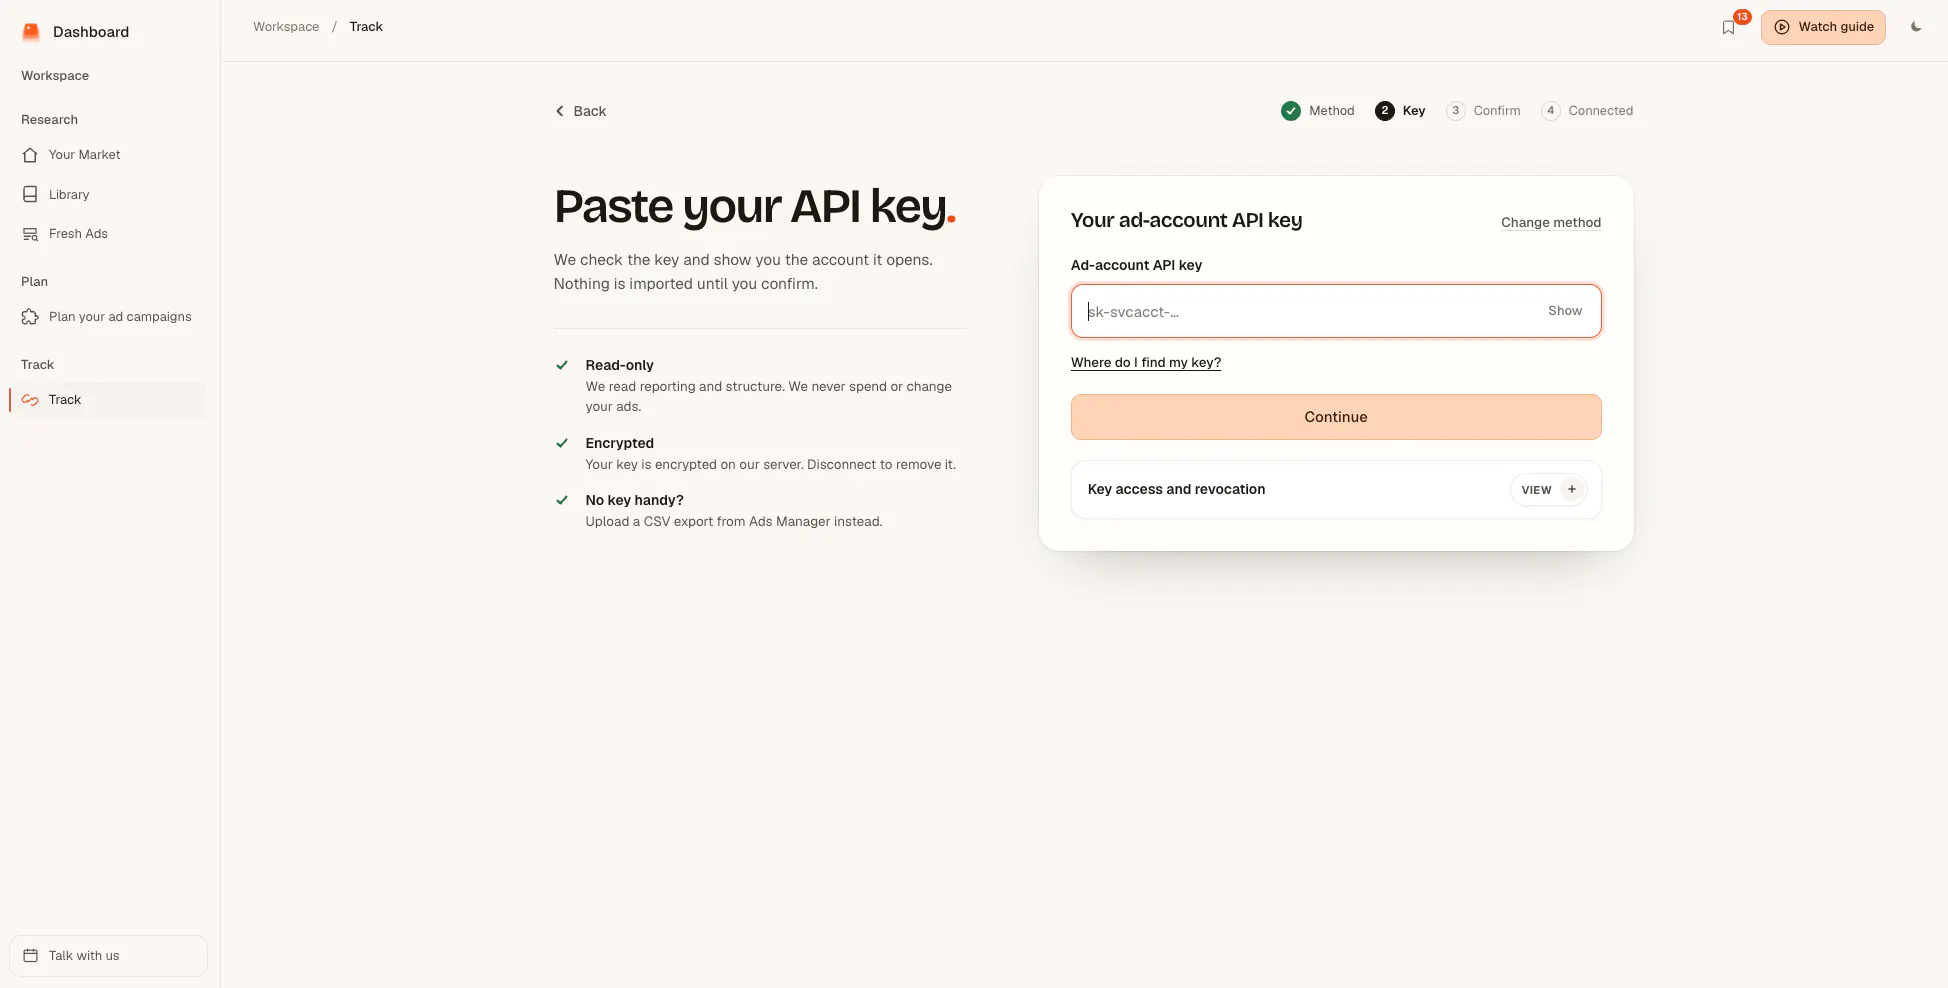Click the Track link icon in sidebar
This screenshot has width=1948, height=988.
click(x=30, y=400)
